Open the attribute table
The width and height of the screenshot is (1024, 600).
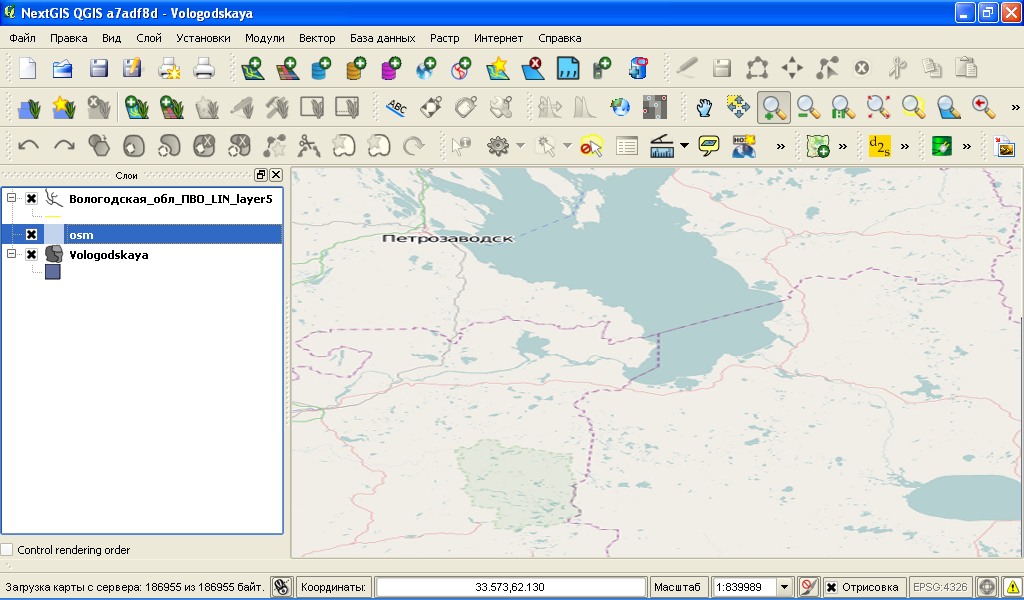[626, 145]
